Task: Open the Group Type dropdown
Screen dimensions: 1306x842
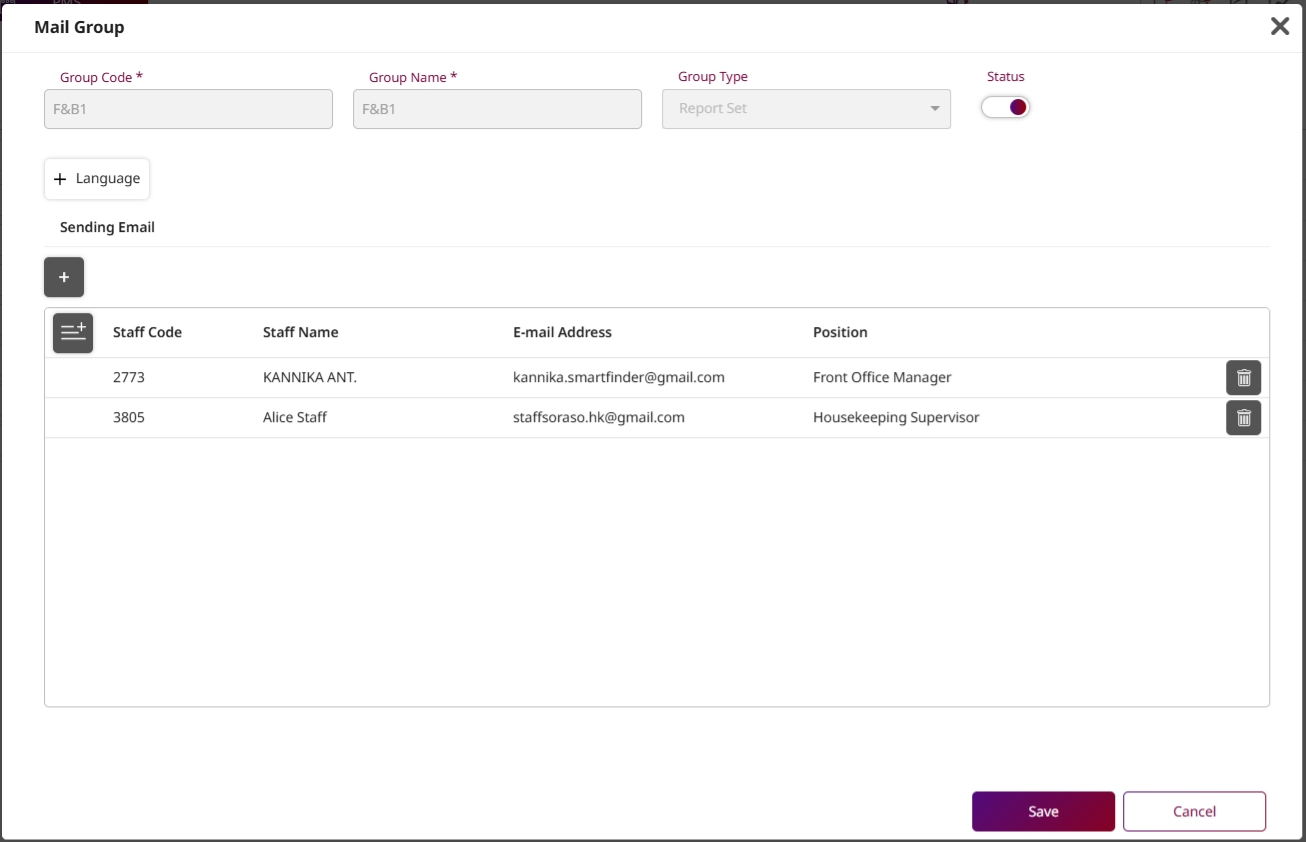Action: coord(806,109)
